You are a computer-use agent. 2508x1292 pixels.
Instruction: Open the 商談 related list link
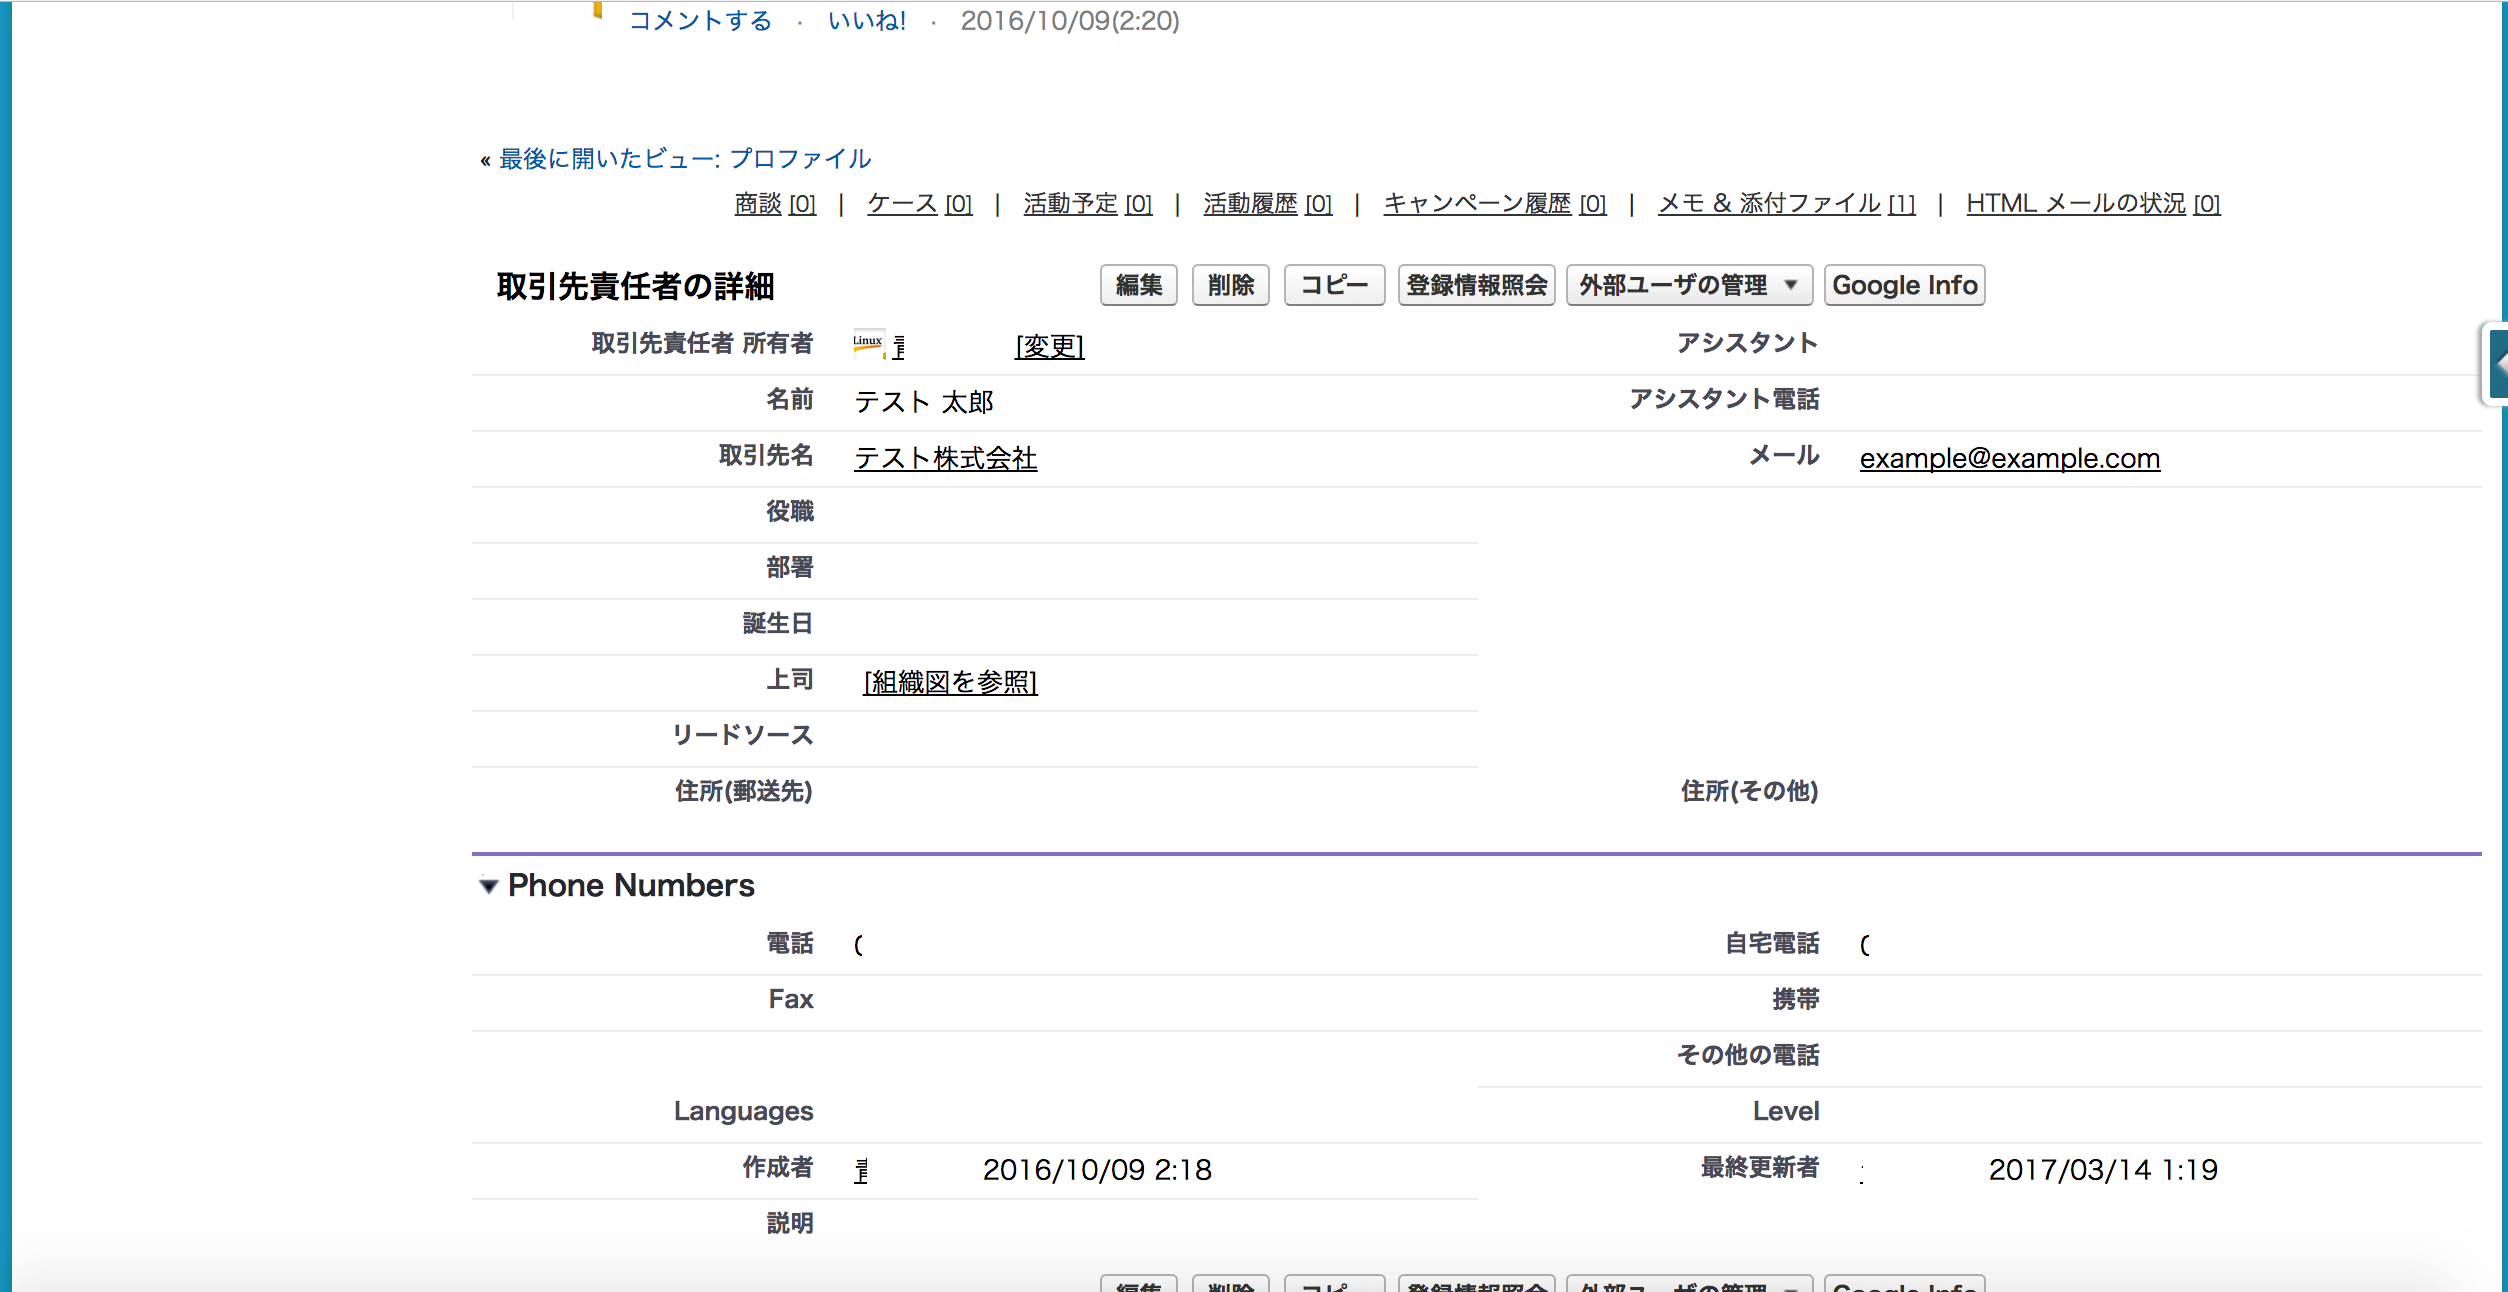[x=757, y=203]
